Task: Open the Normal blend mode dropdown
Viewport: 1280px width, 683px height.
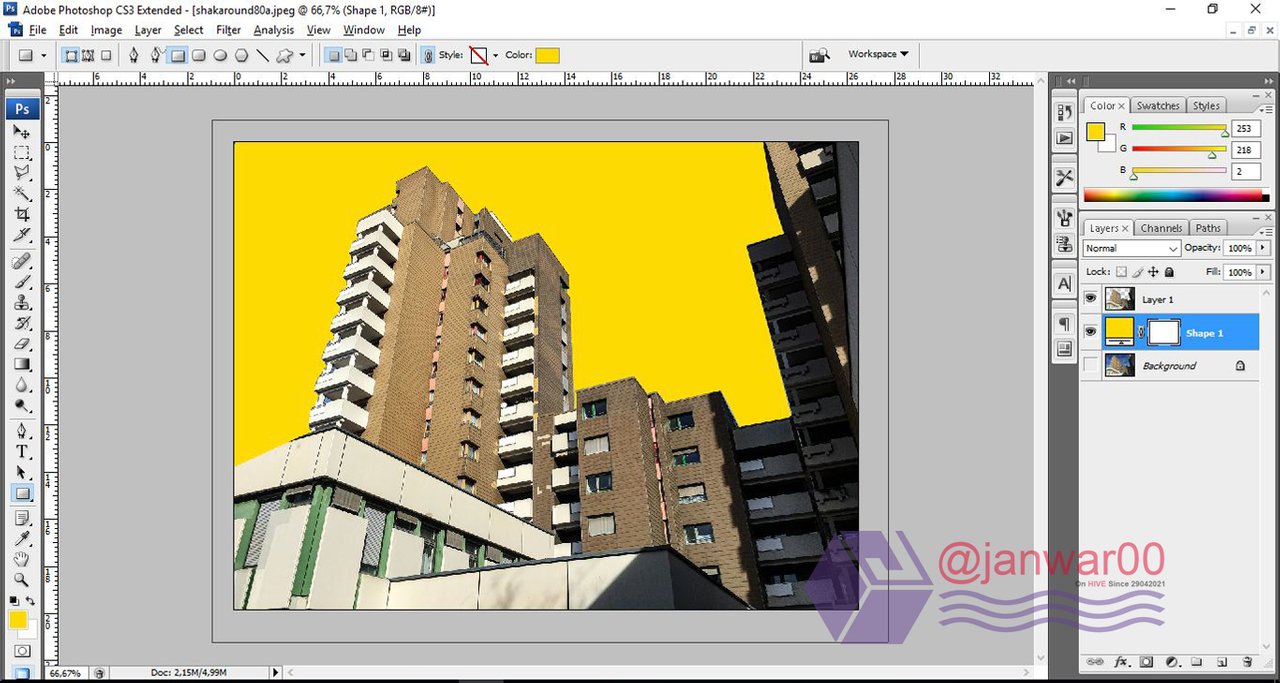Action: coord(1131,248)
